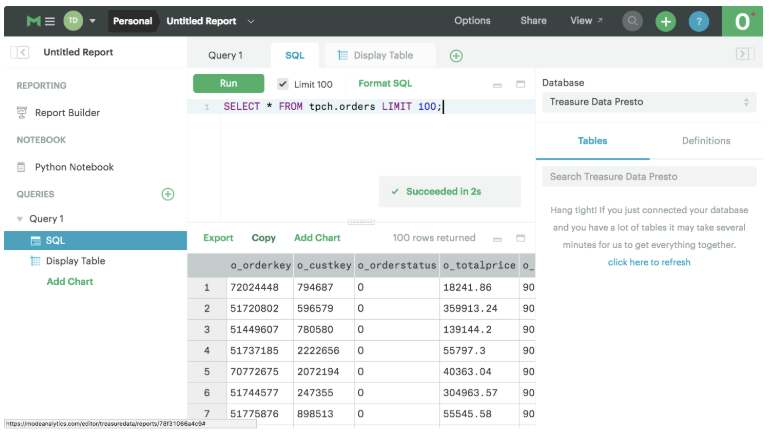Maximize the SQL editor pane
Image resolution: width=773 pixels, height=444 pixels.
[520, 84]
